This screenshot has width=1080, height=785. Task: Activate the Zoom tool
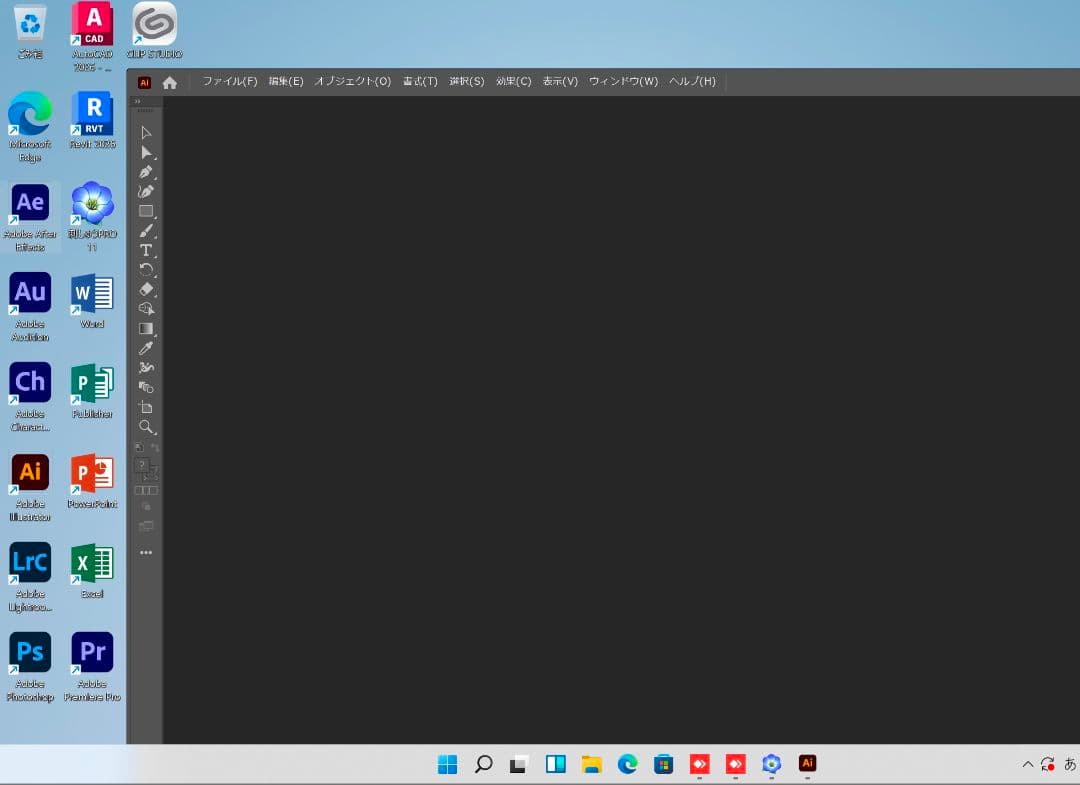pyautogui.click(x=146, y=427)
